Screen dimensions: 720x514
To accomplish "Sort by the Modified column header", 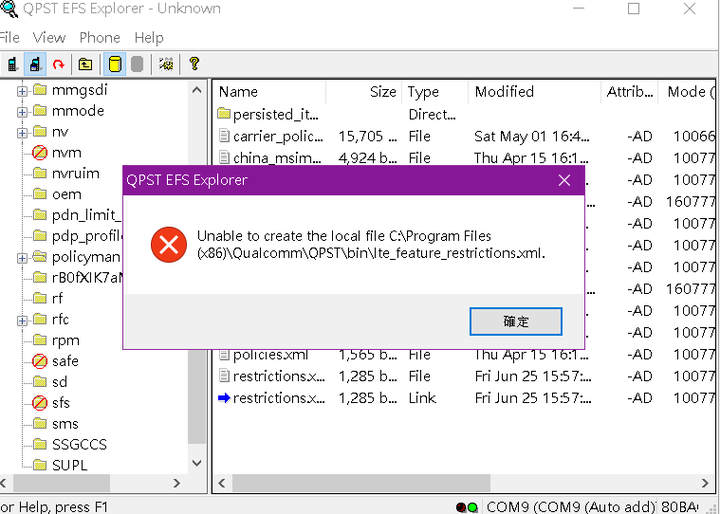I will (x=534, y=92).
